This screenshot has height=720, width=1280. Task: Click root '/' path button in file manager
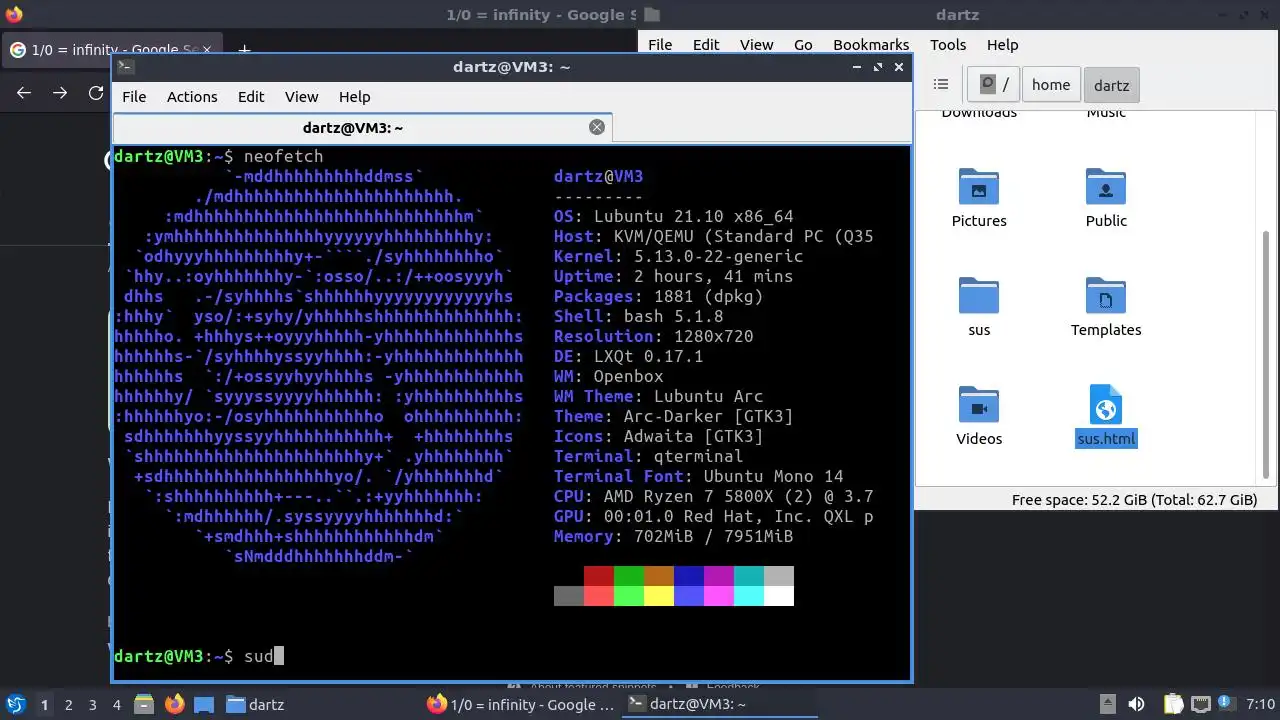pyautogui.click(x=993, y=85)
